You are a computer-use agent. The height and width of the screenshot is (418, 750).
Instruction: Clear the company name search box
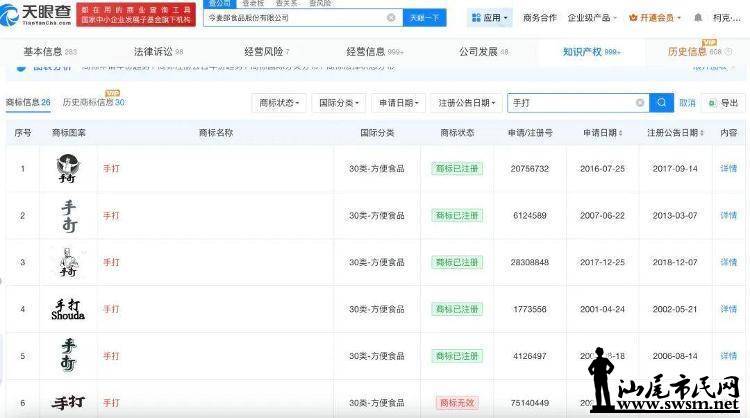pos(390,18)
